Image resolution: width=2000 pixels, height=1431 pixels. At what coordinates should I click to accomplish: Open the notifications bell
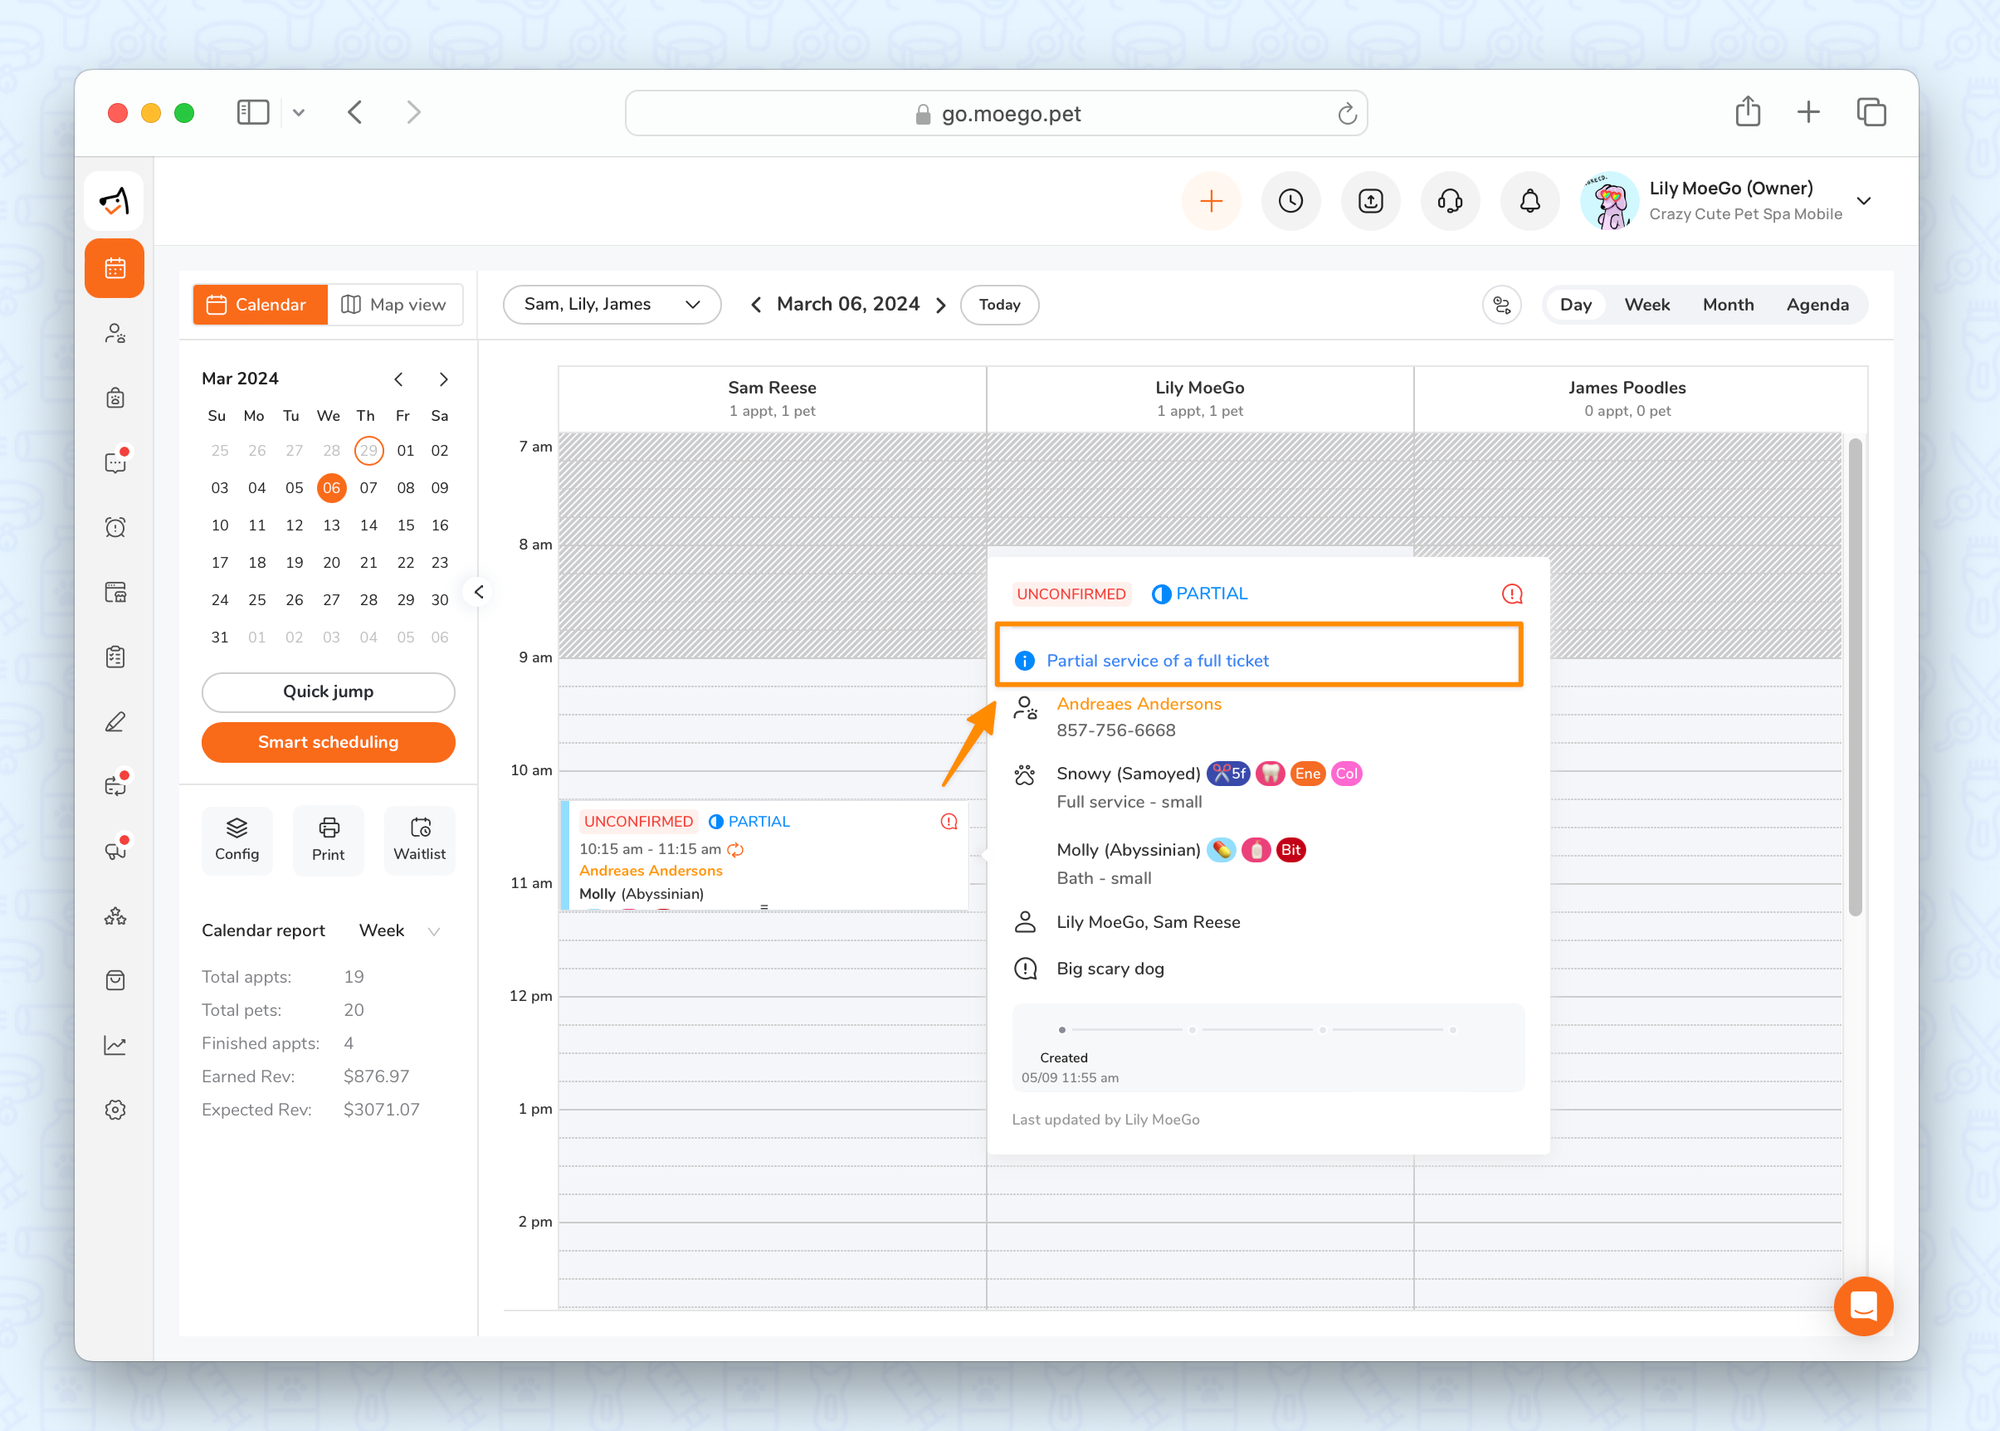(1529, 201)
